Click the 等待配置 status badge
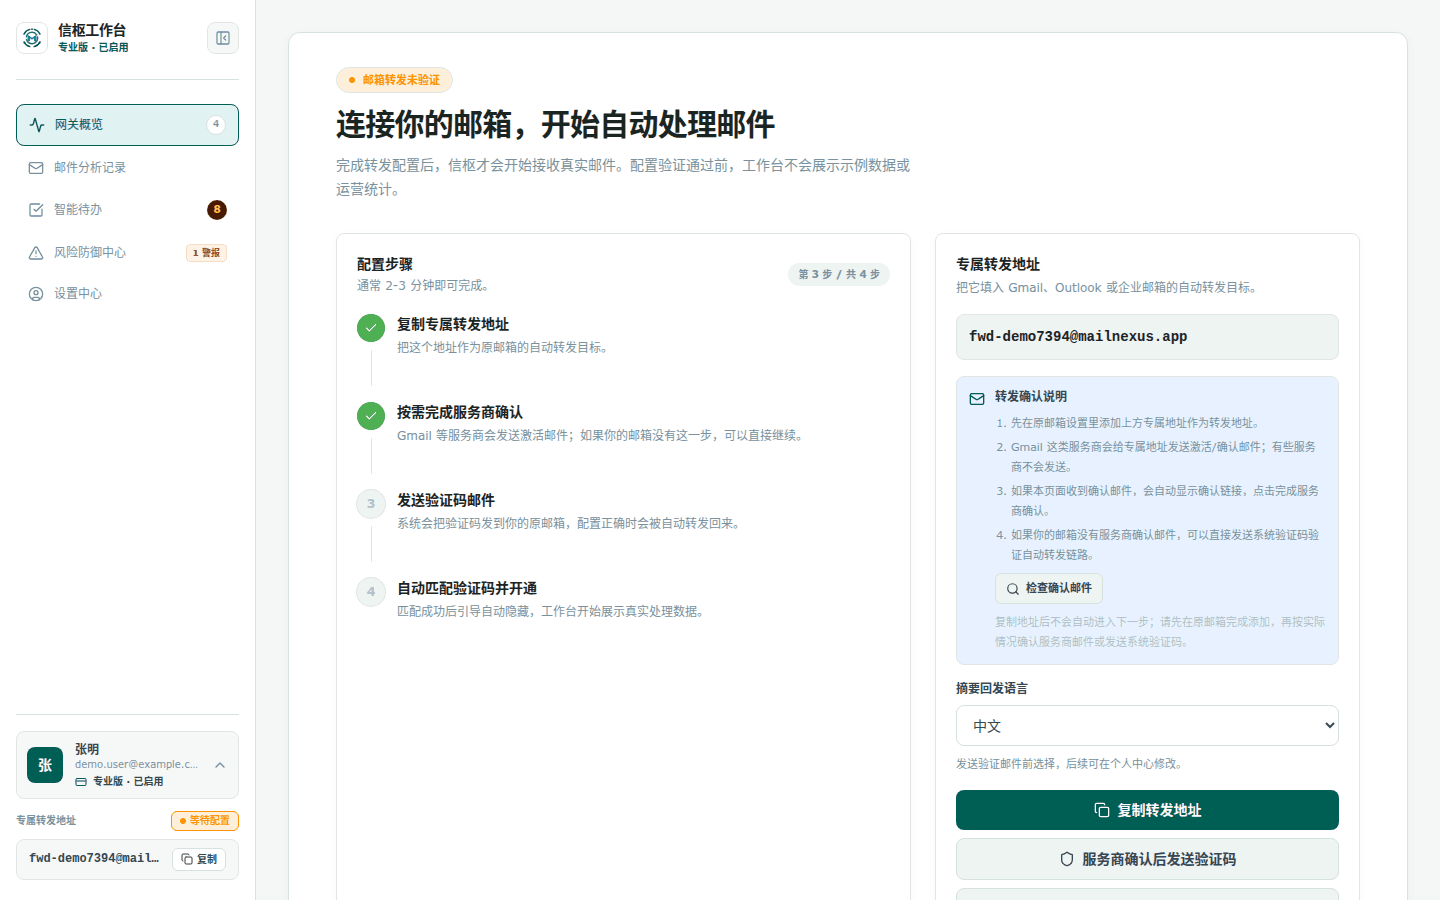 point(205,821)
